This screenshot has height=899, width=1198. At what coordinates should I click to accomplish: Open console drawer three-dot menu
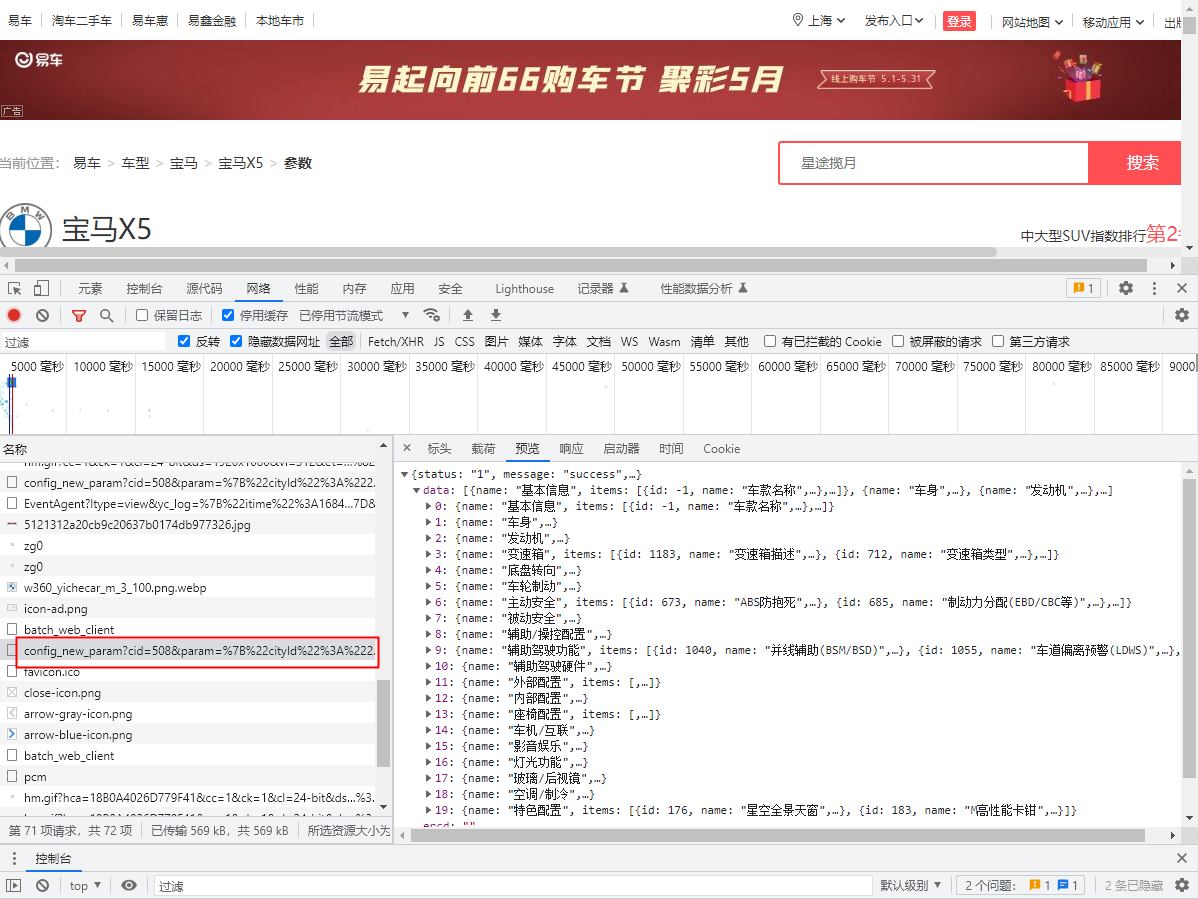(x=14, y=859)
